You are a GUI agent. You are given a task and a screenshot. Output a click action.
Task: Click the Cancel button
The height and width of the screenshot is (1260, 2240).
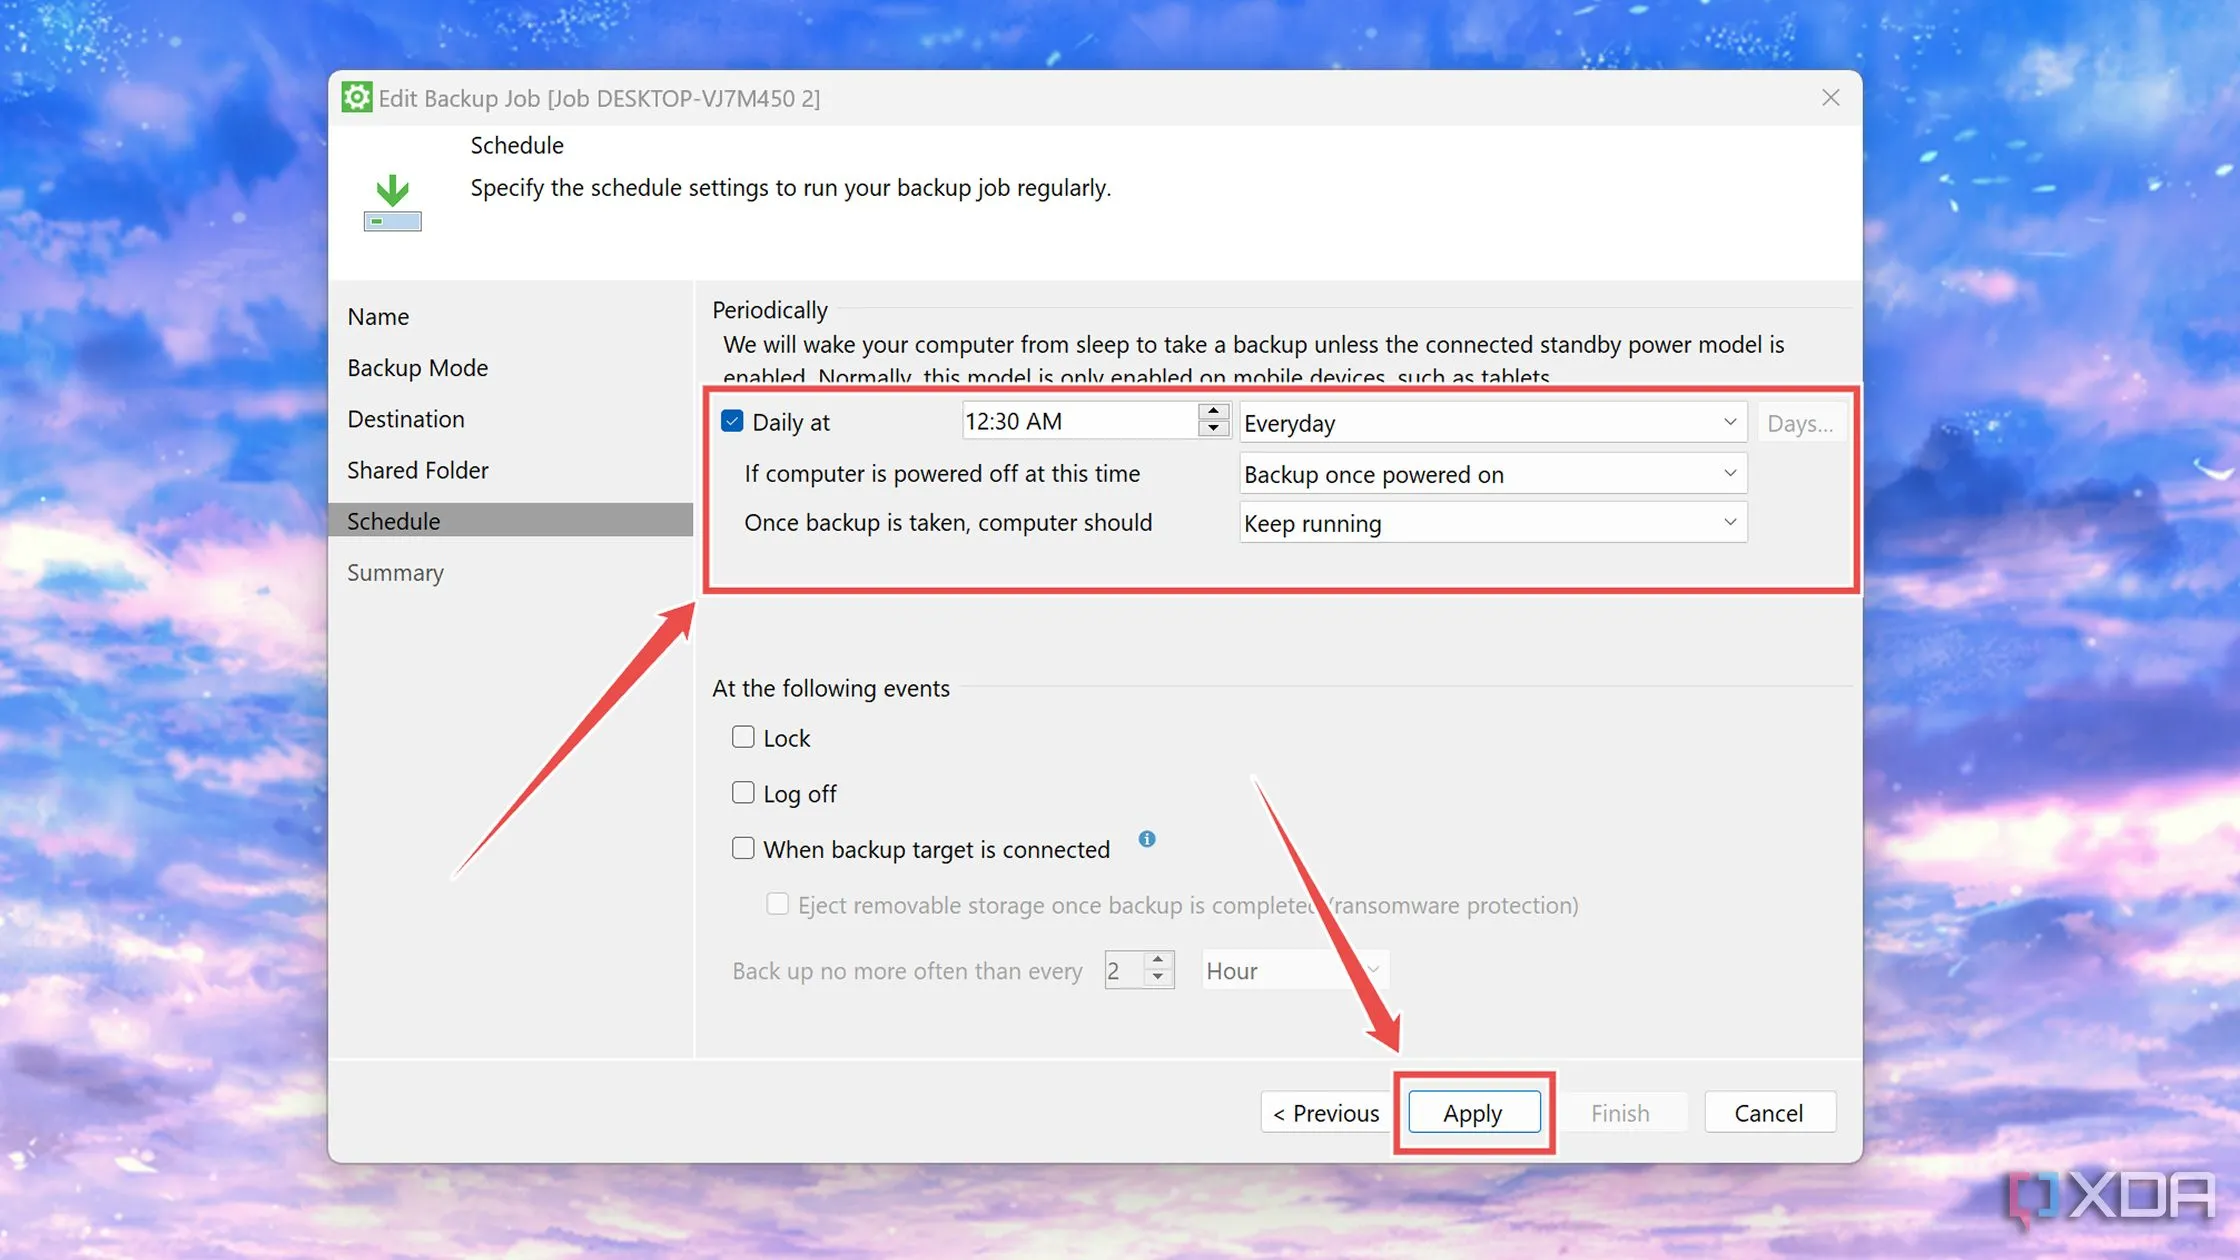point(1768,1113)
